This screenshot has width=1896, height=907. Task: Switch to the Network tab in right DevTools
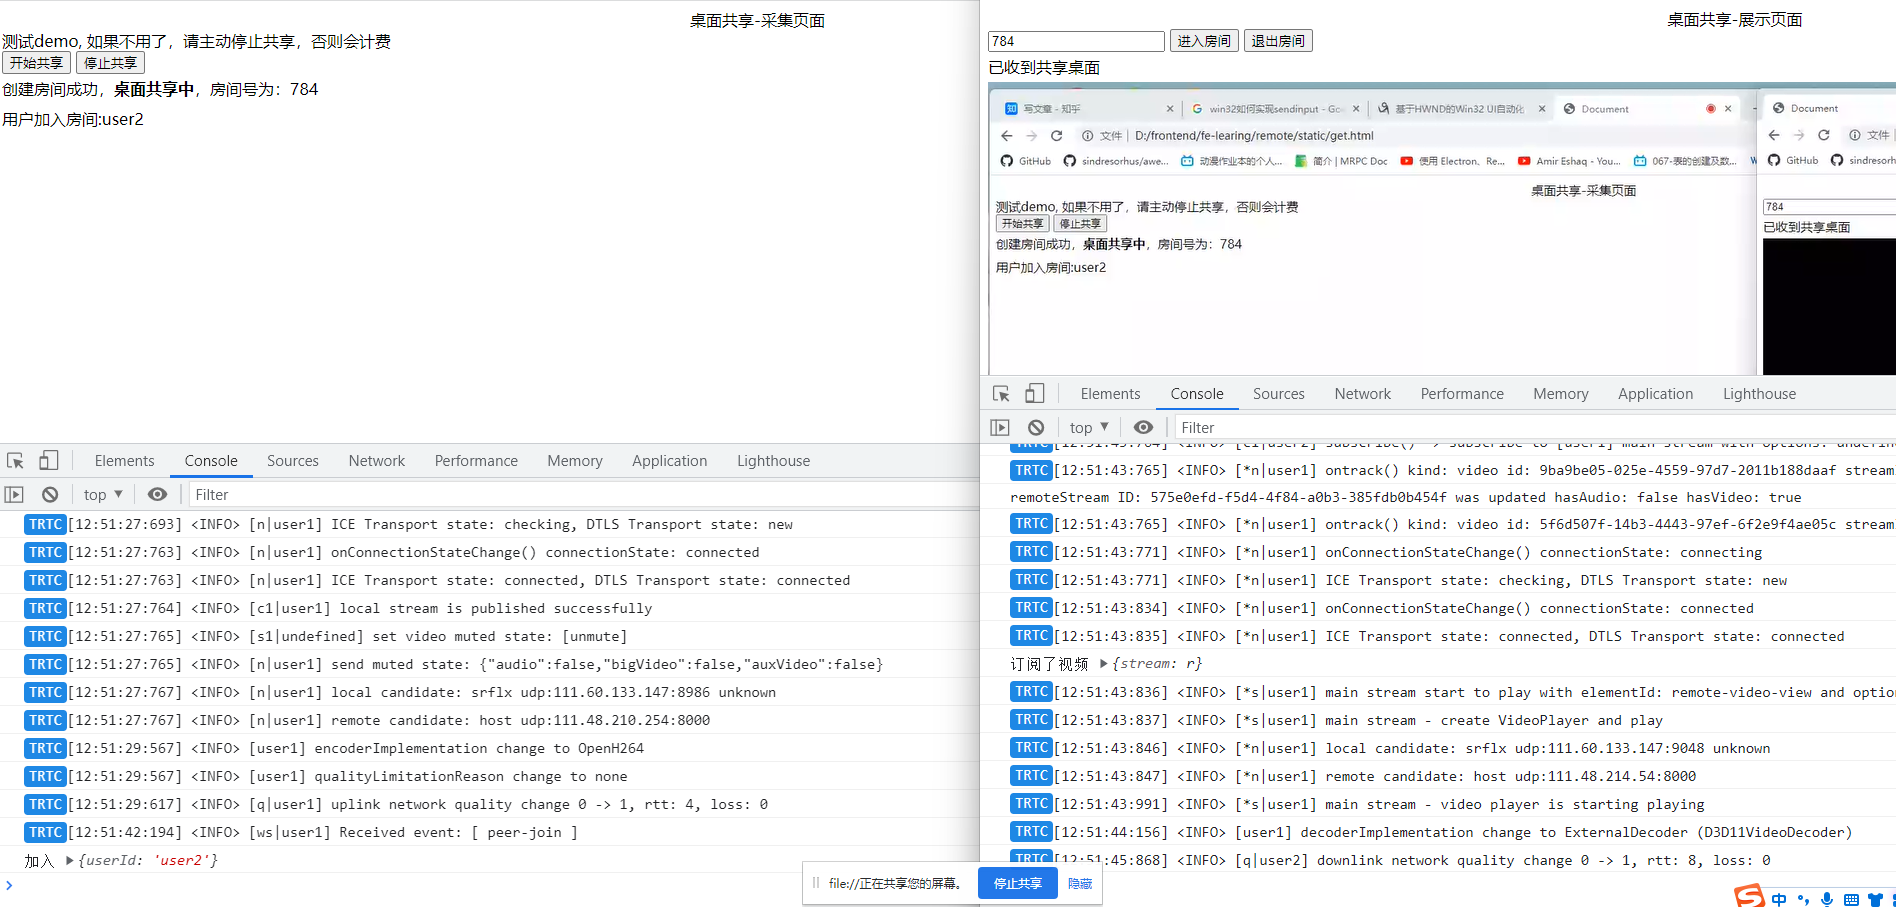tap(1362, 393)
